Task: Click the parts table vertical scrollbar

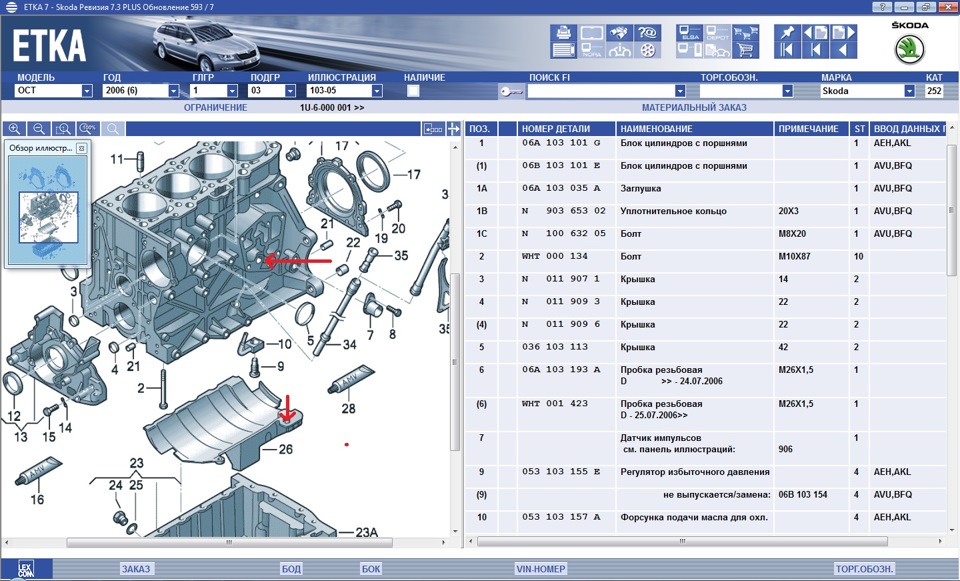Action: click(x=951, y=210)
